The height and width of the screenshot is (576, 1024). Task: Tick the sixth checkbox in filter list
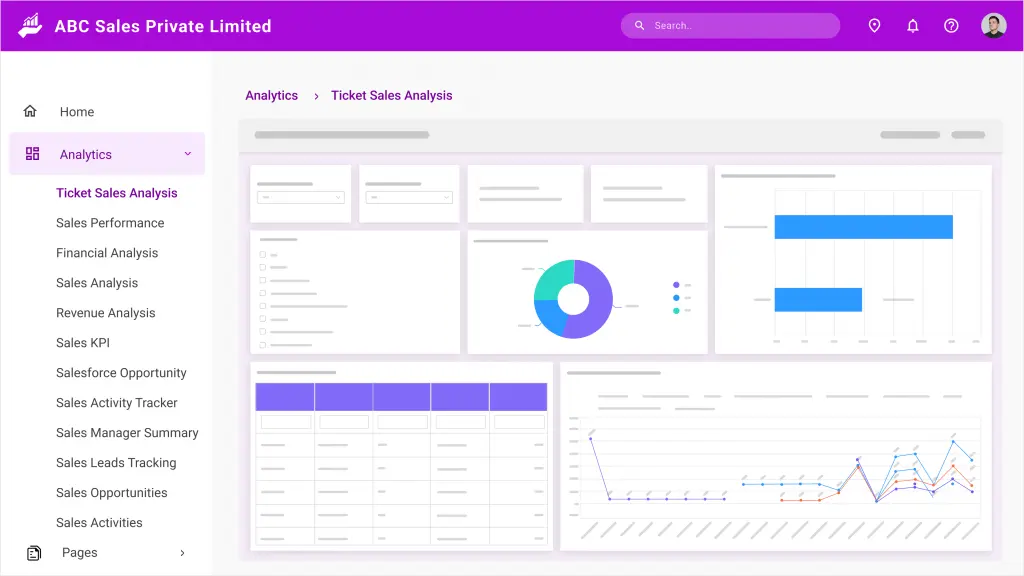tap(263, 319)
